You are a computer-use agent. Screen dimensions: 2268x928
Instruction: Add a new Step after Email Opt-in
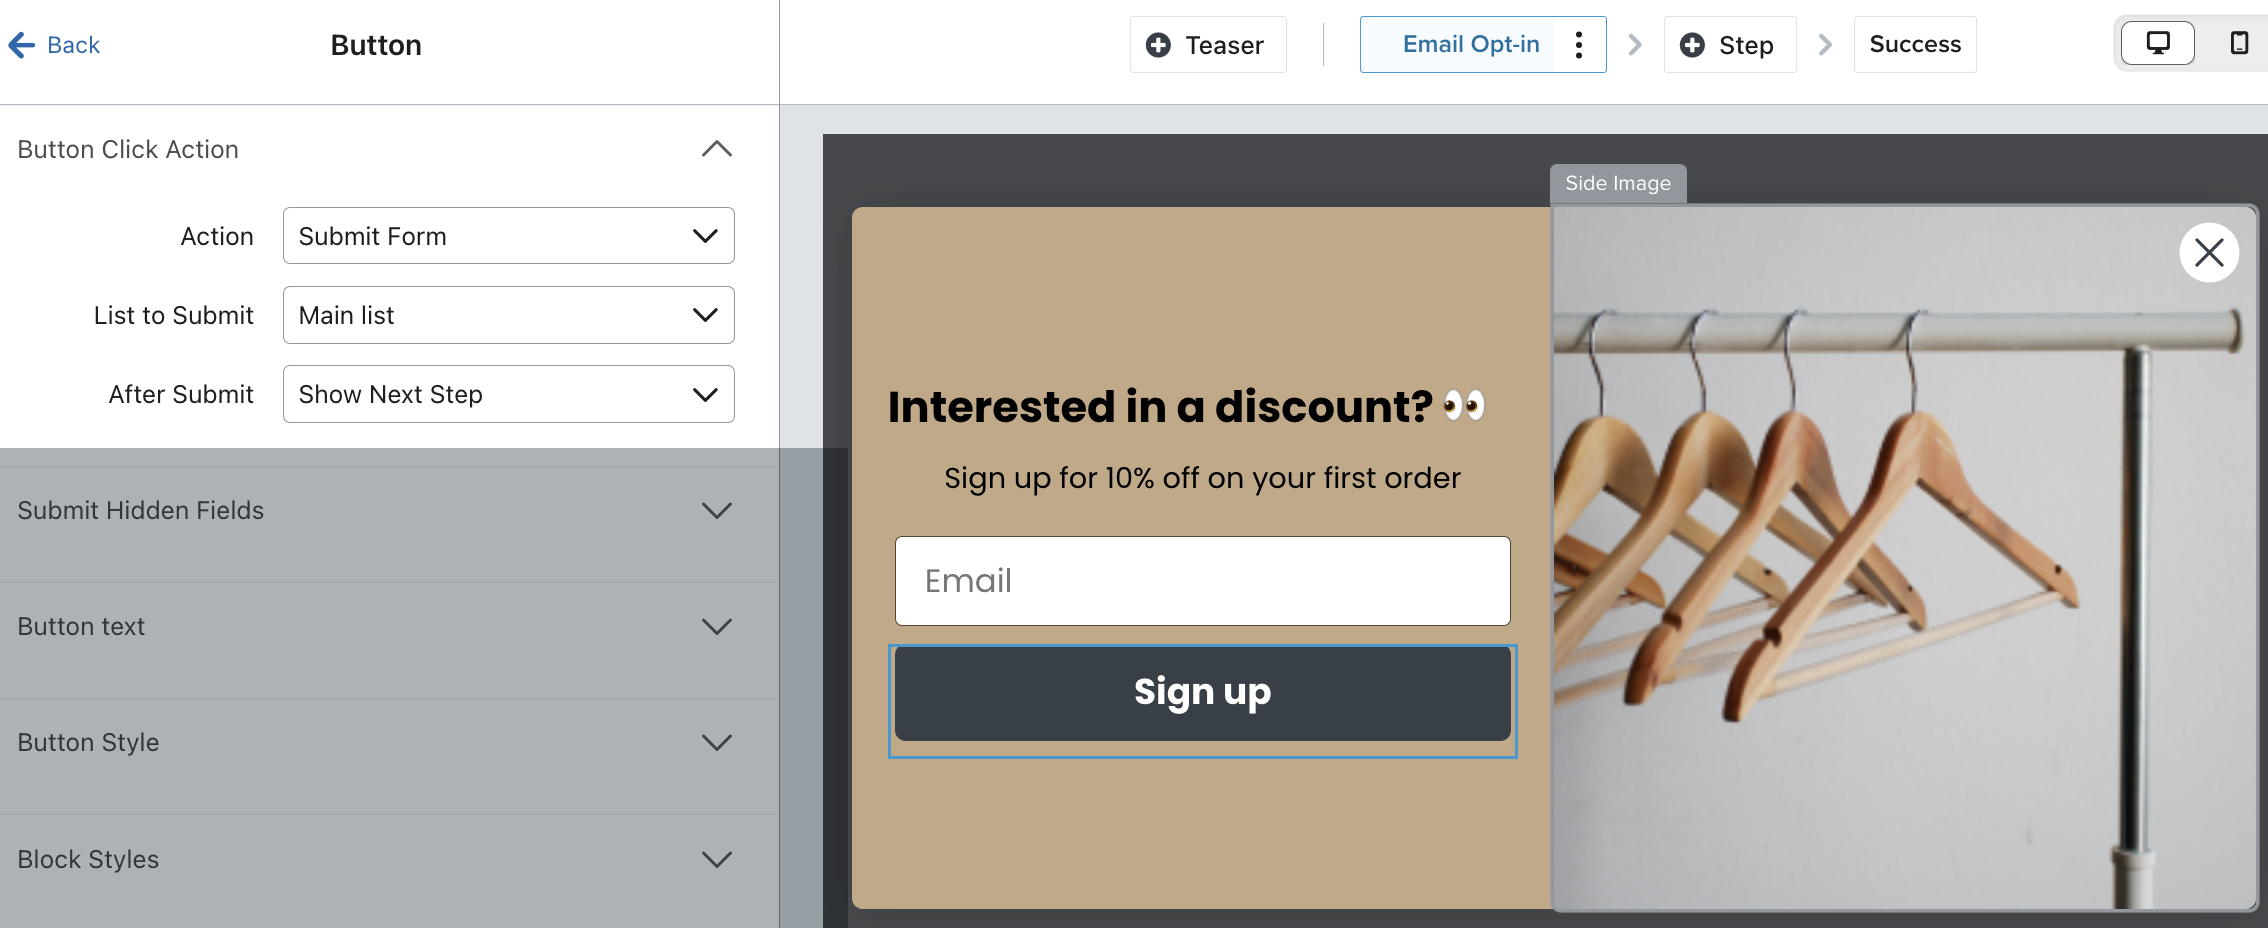pos(1729,44)
